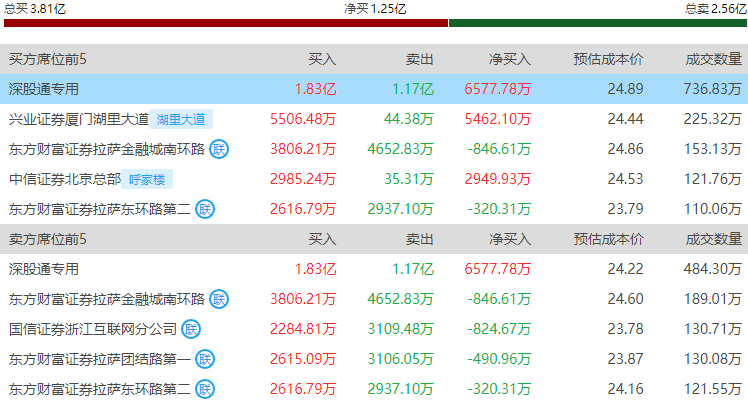This screenshot has height=401, width=748.
Task: Click 35.31万 sell amount
Action: pos(409,179)
